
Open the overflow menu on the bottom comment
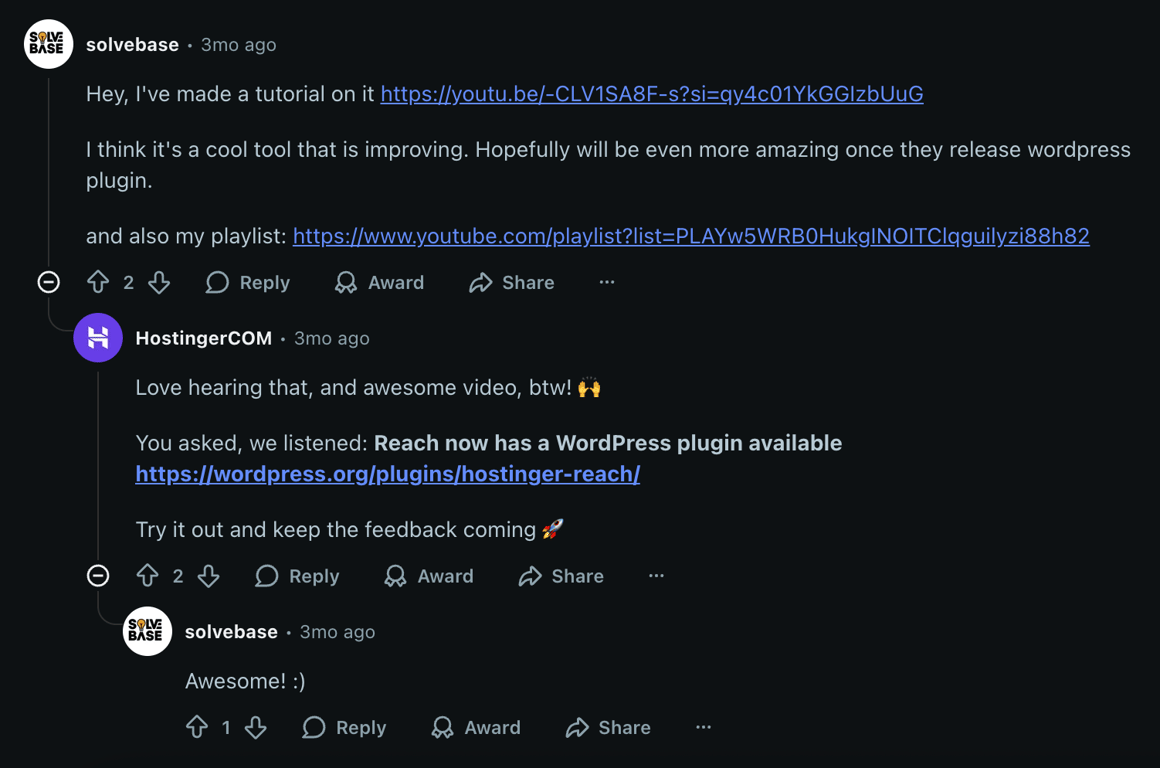[x=703, y=728]
